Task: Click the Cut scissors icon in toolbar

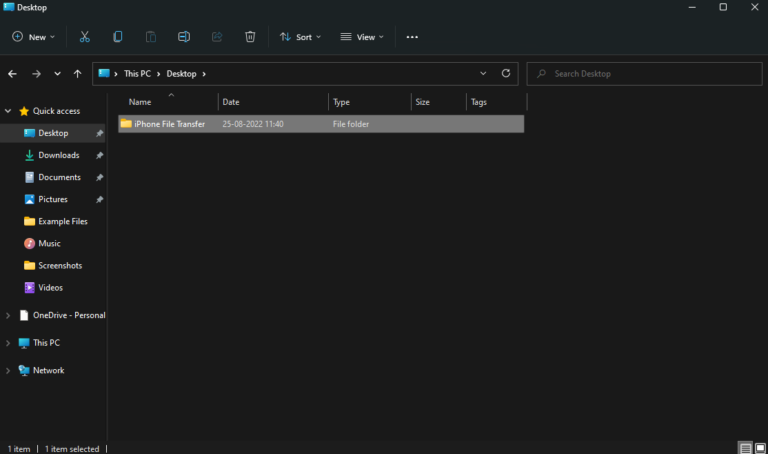Action: click(x=85, y=37)
